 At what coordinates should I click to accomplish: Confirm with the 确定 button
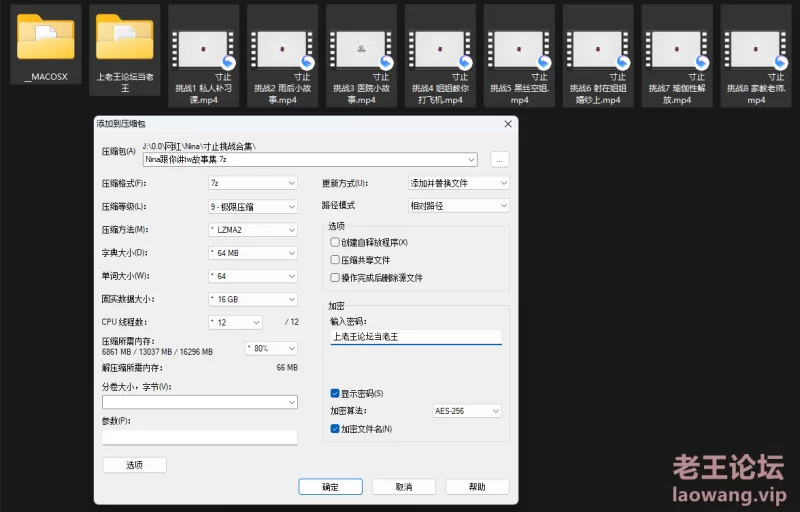click(x=331, y=487)
